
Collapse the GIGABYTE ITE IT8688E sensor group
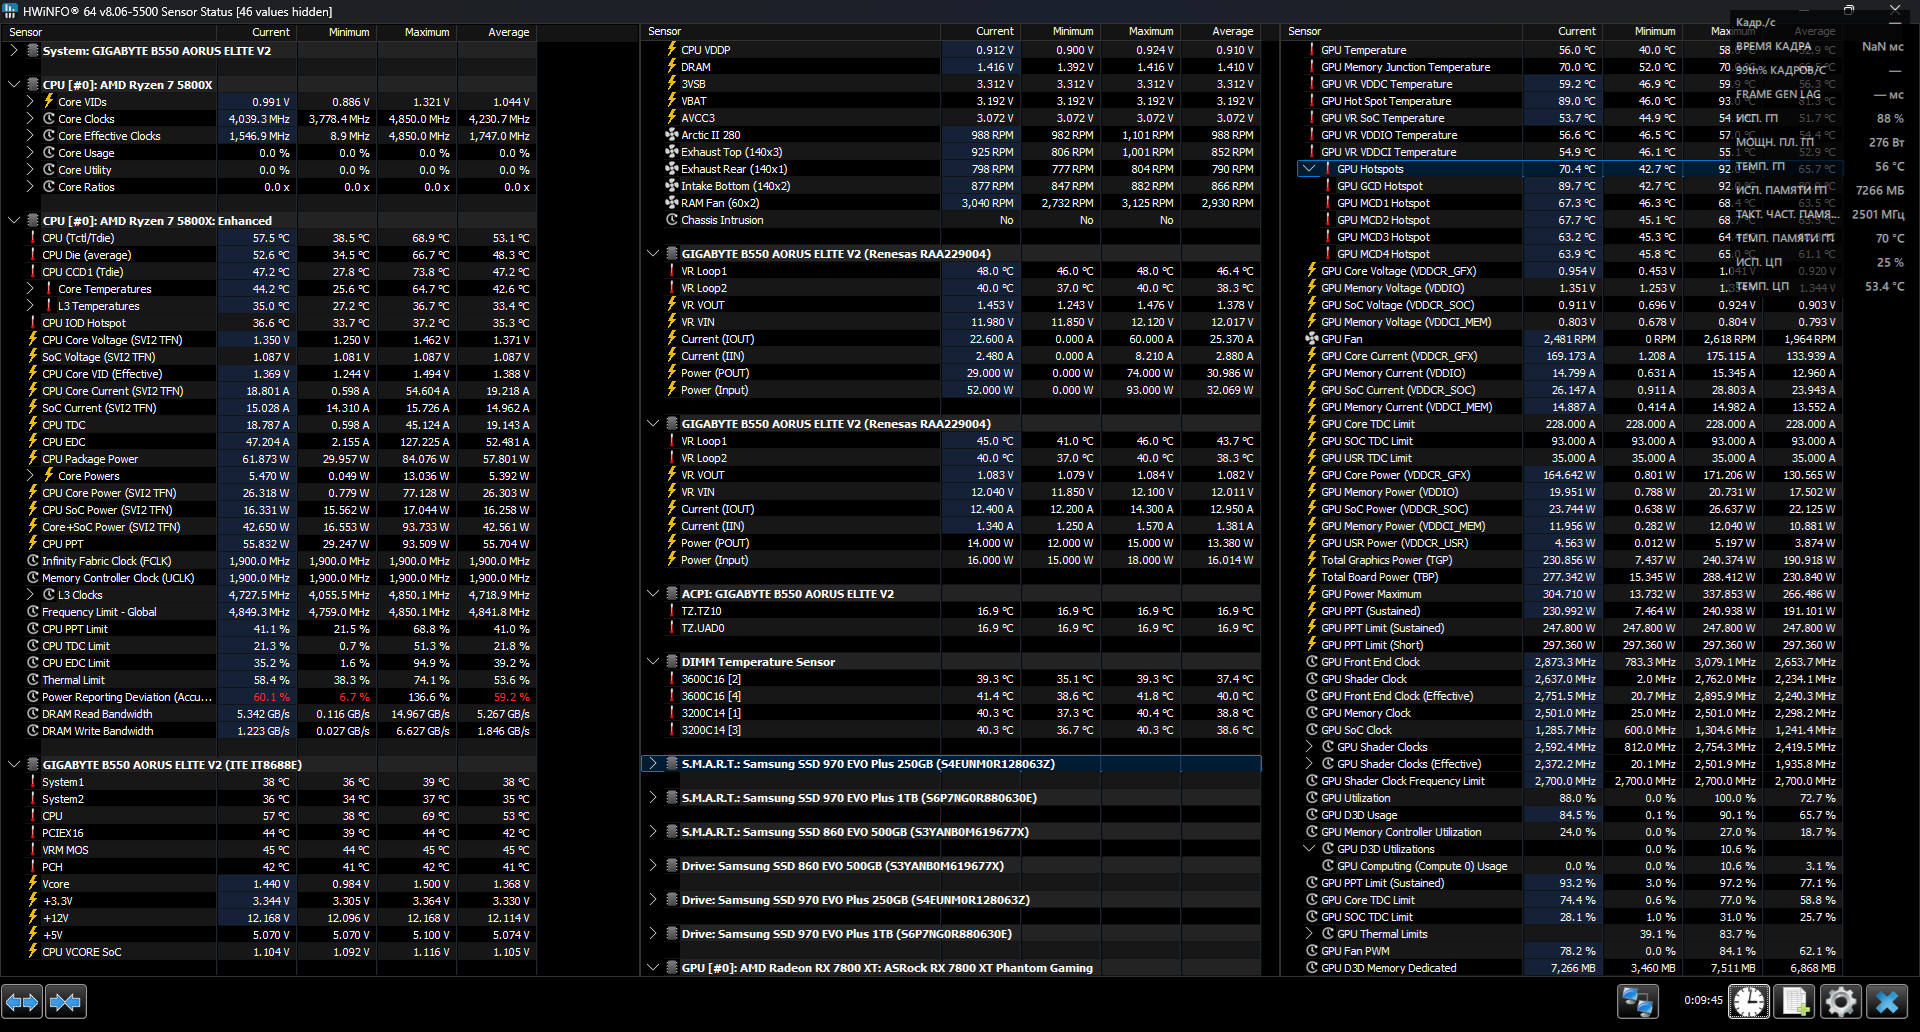(x=14, y=765)
